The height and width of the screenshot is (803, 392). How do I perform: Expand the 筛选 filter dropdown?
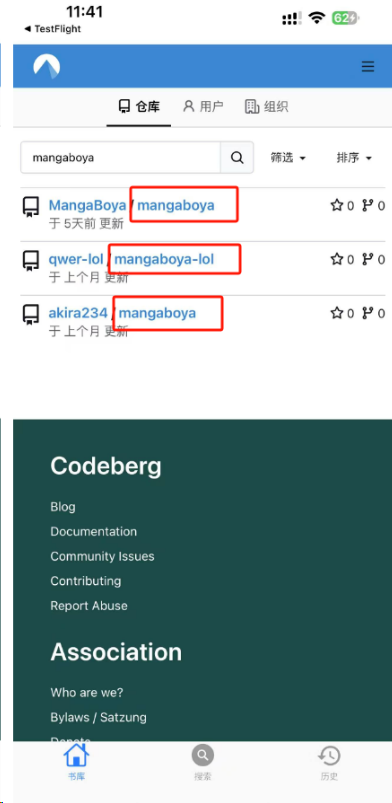pos(288,158)
